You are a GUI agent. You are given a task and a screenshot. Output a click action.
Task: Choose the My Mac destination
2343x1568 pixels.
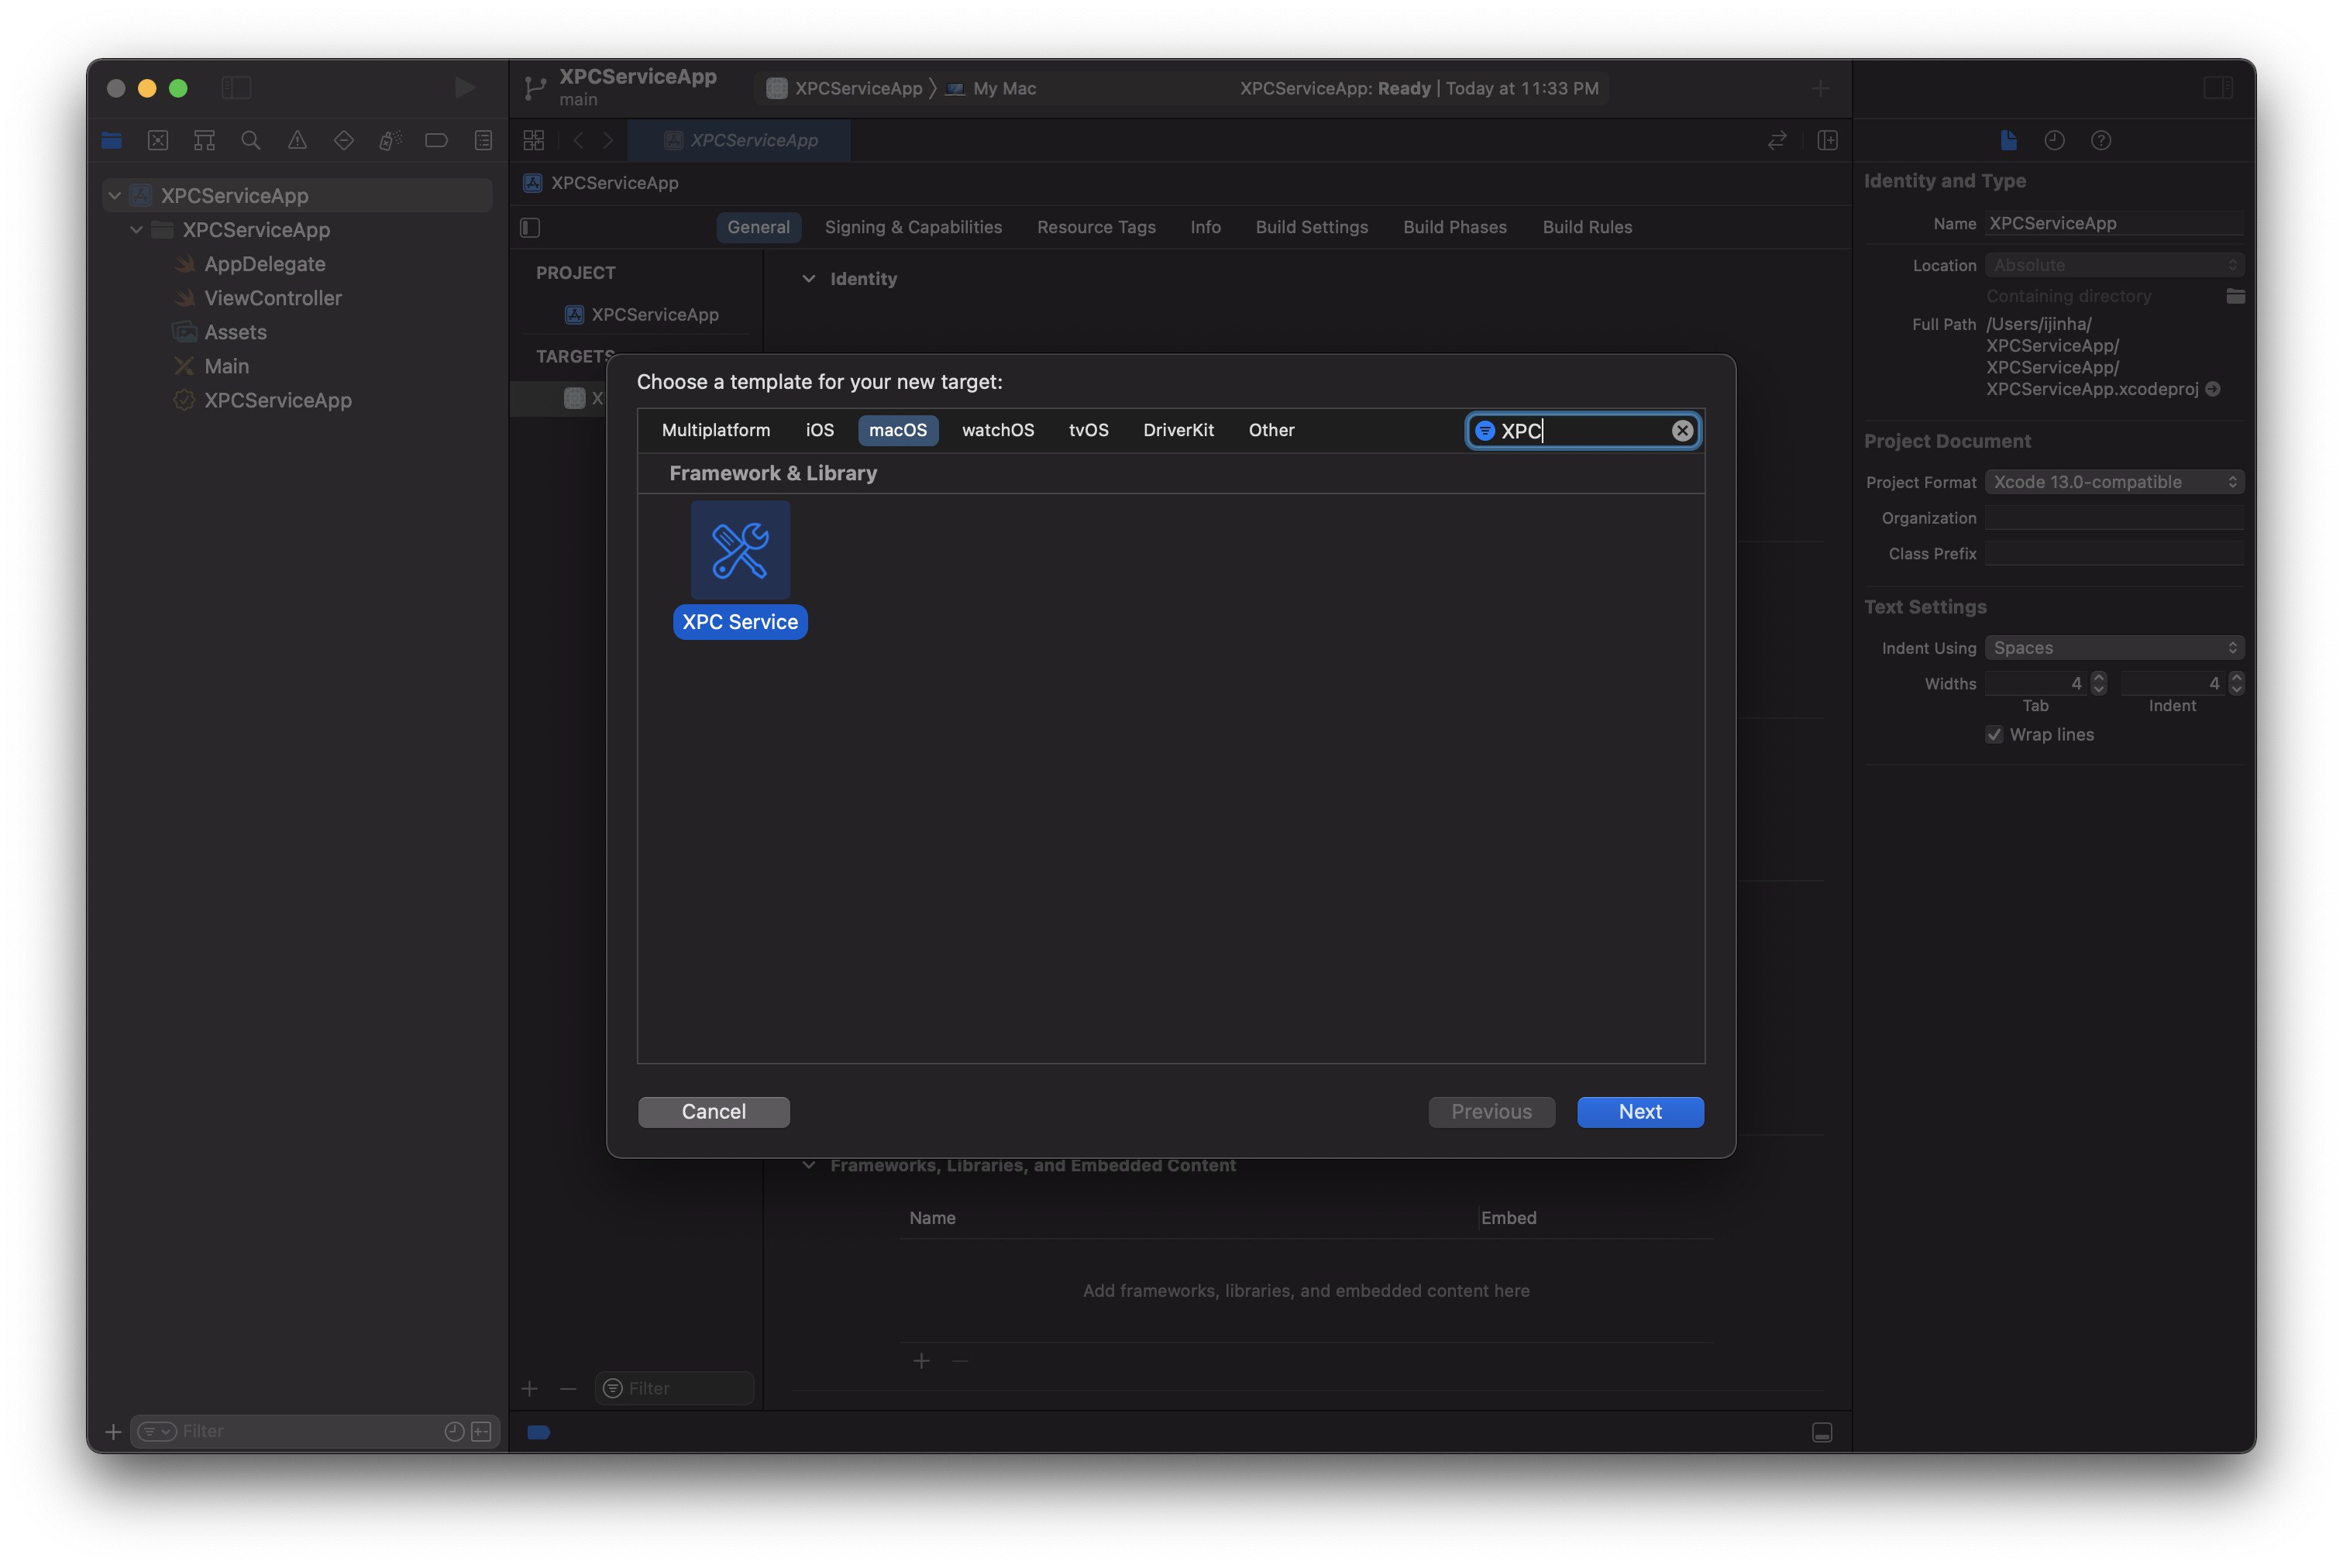[x=991, y=89]
